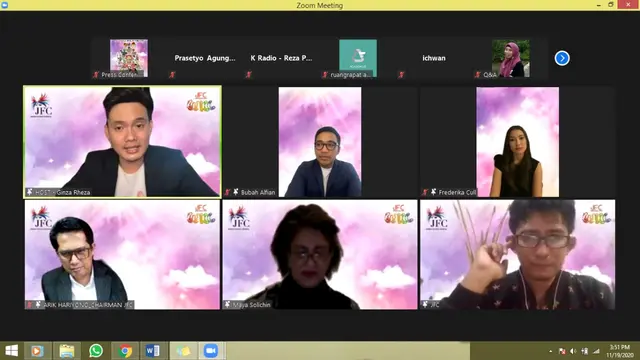Image resolution: width=640 pixels, height=360 pixels.
Task: Open the volume control in system tray
Action: [573, 351]
